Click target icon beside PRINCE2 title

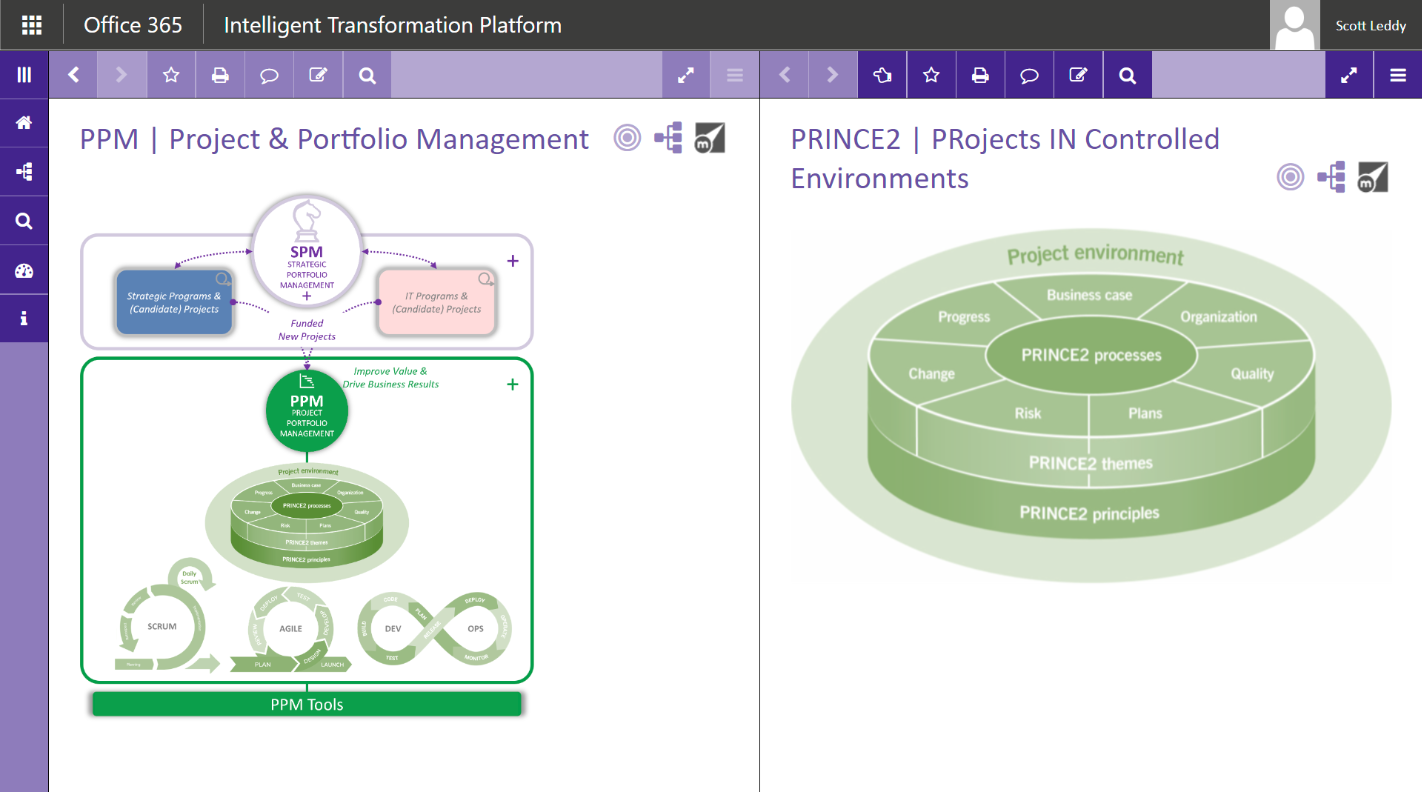tap(1290, 177)
